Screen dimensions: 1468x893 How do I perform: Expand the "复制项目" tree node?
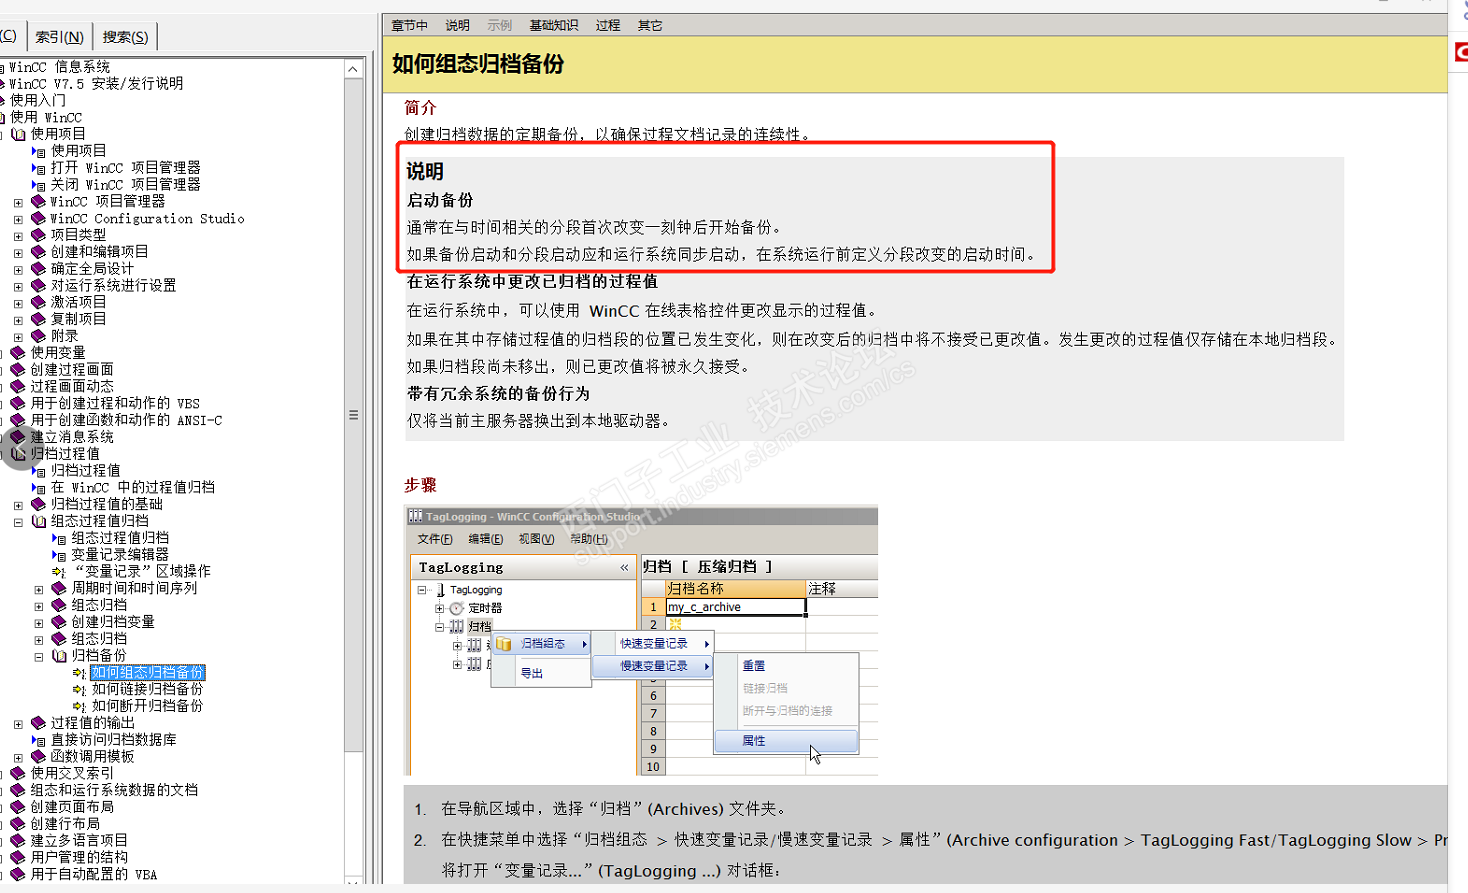click(18, 320)
